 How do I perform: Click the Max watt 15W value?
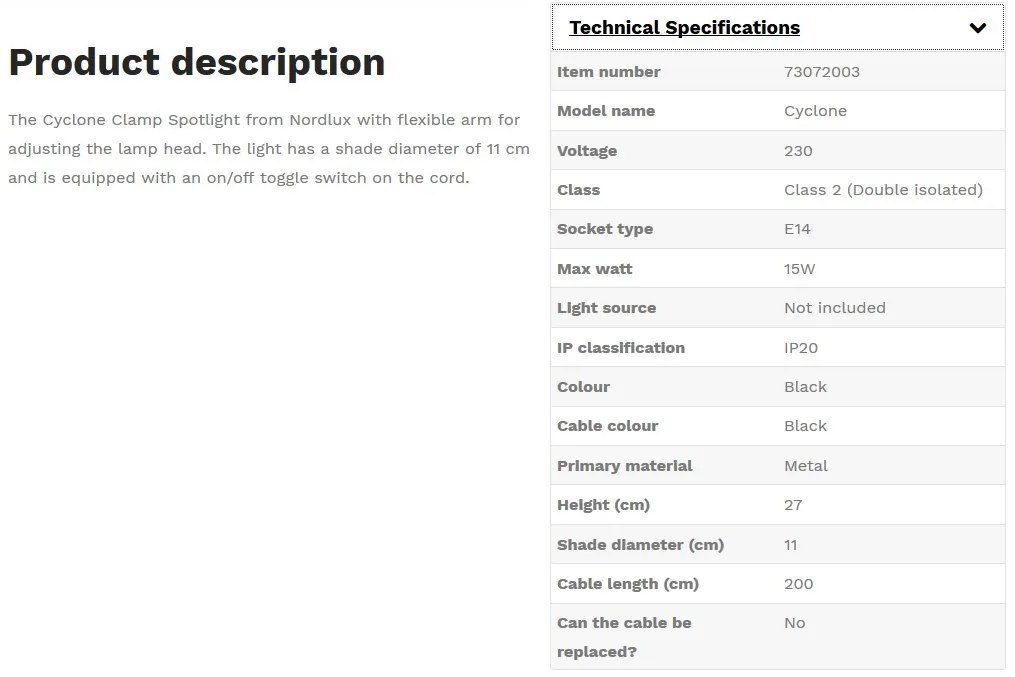(x=799, y=269)
